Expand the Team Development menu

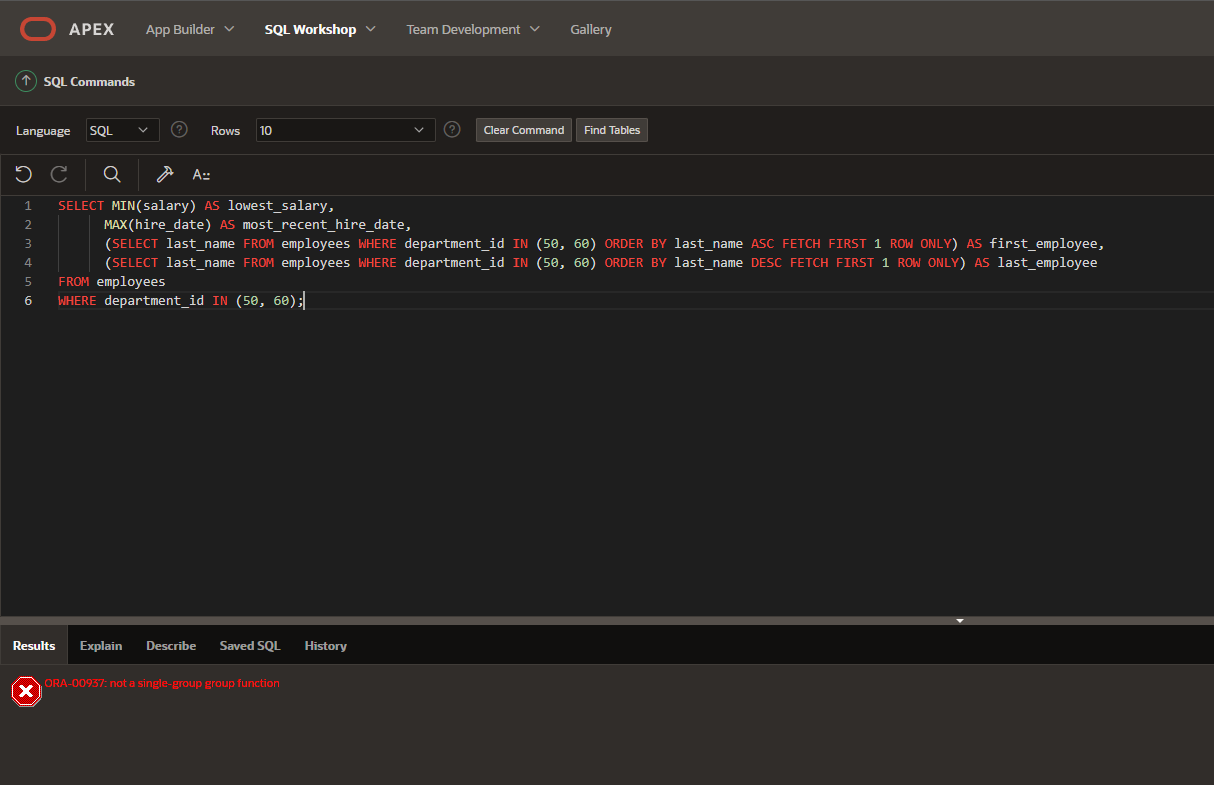point(473,29)
